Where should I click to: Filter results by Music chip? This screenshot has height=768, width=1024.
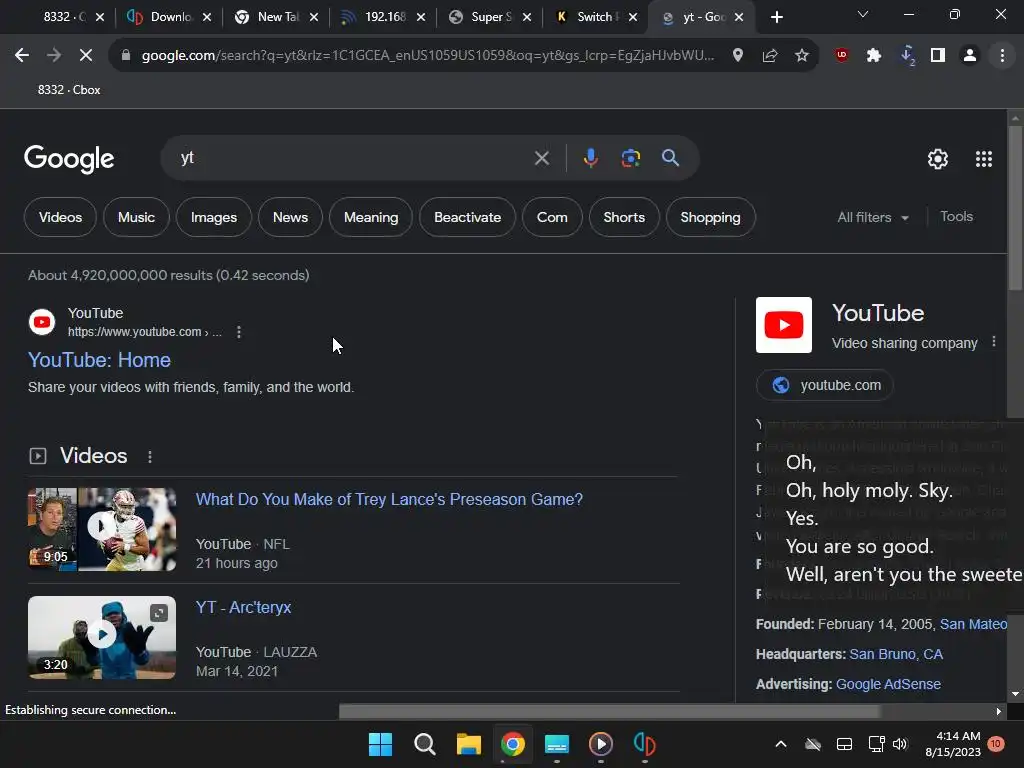pos(136,217)
